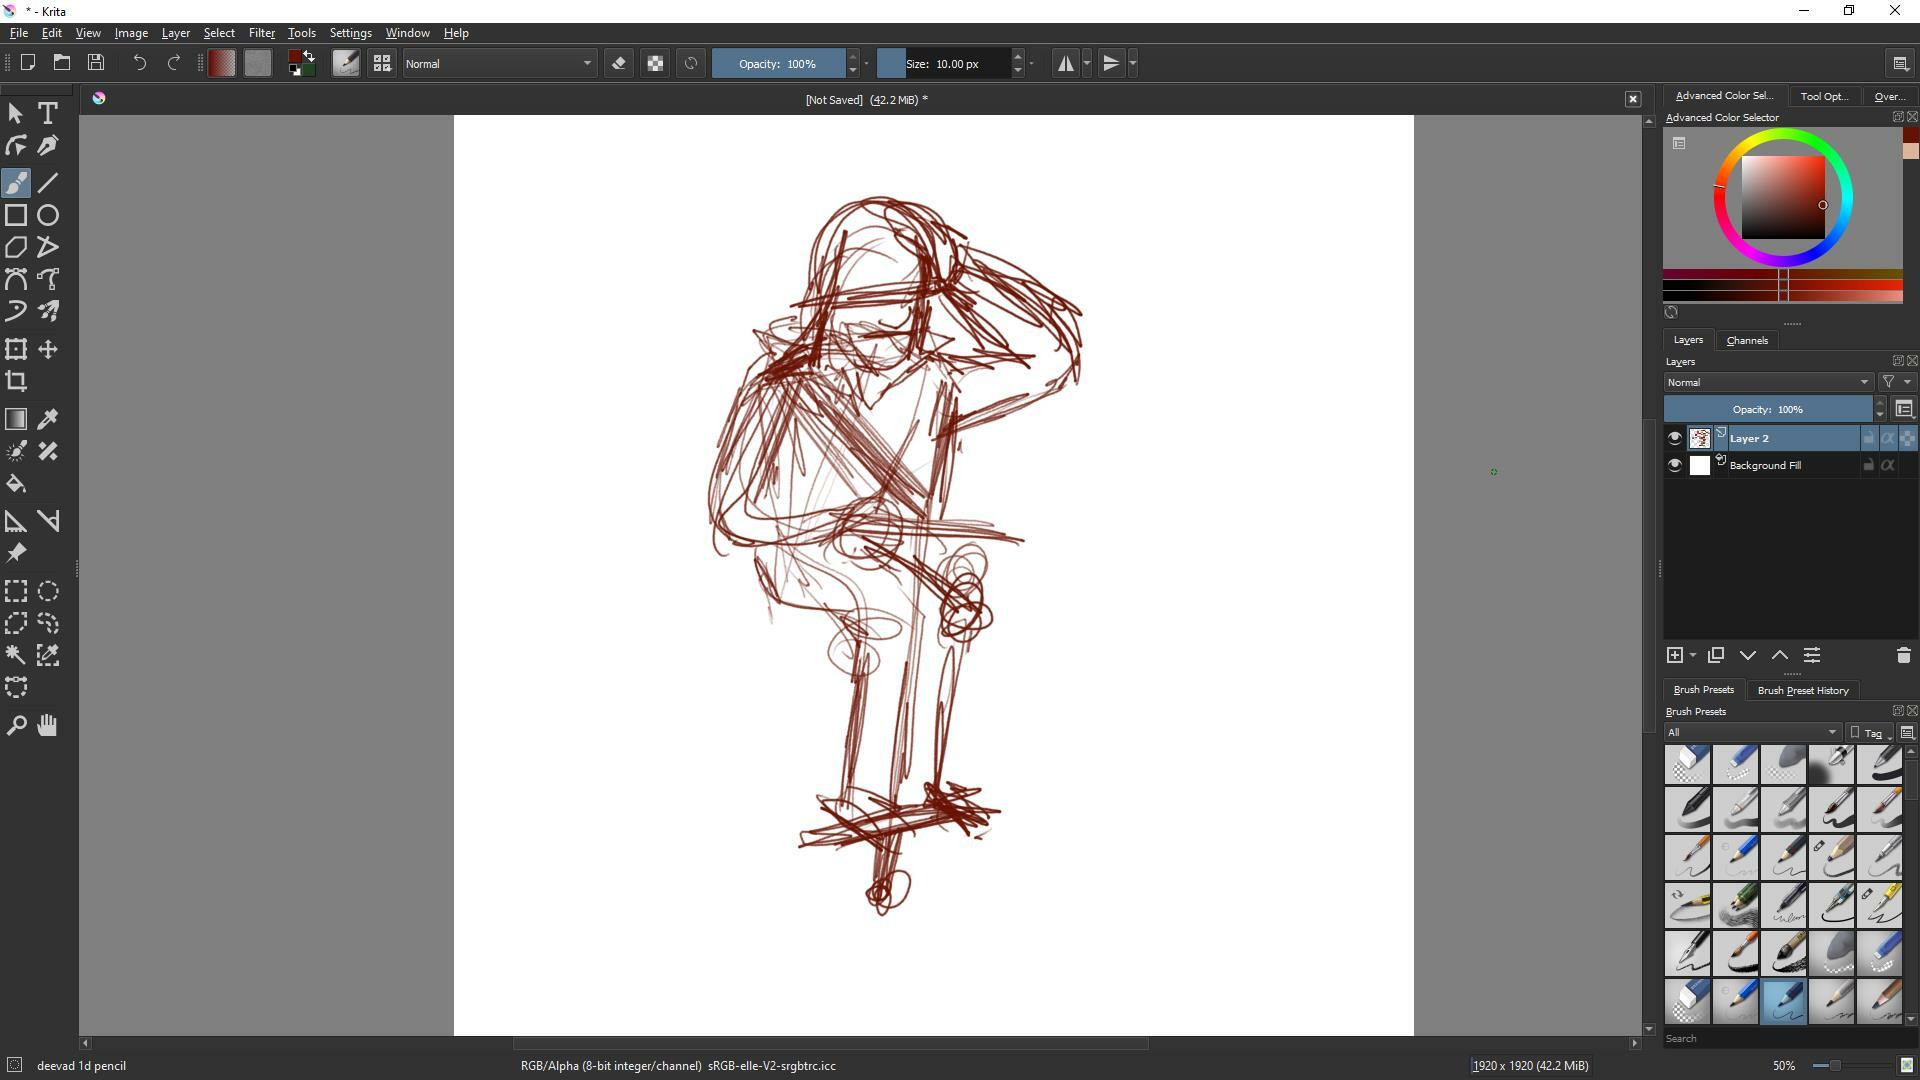This screenshot has height=1080, width=1920.
Task: Select the Freehand Path tool
Action: [48, 279]
